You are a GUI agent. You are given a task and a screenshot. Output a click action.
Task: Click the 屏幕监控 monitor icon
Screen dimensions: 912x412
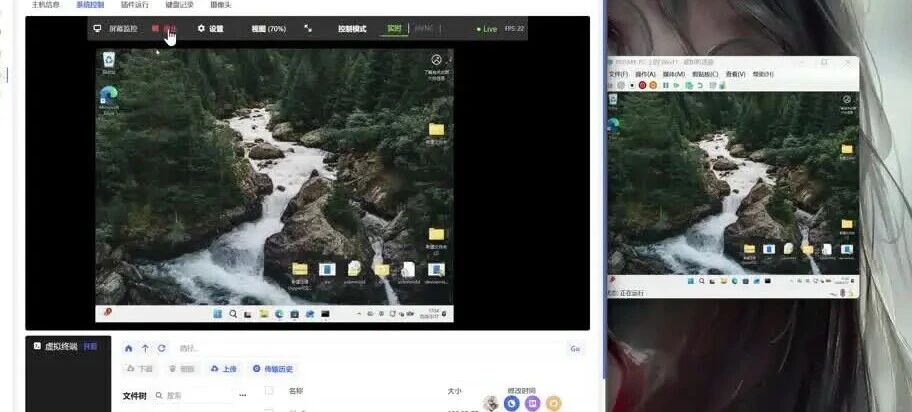click(x=97, y=29)
